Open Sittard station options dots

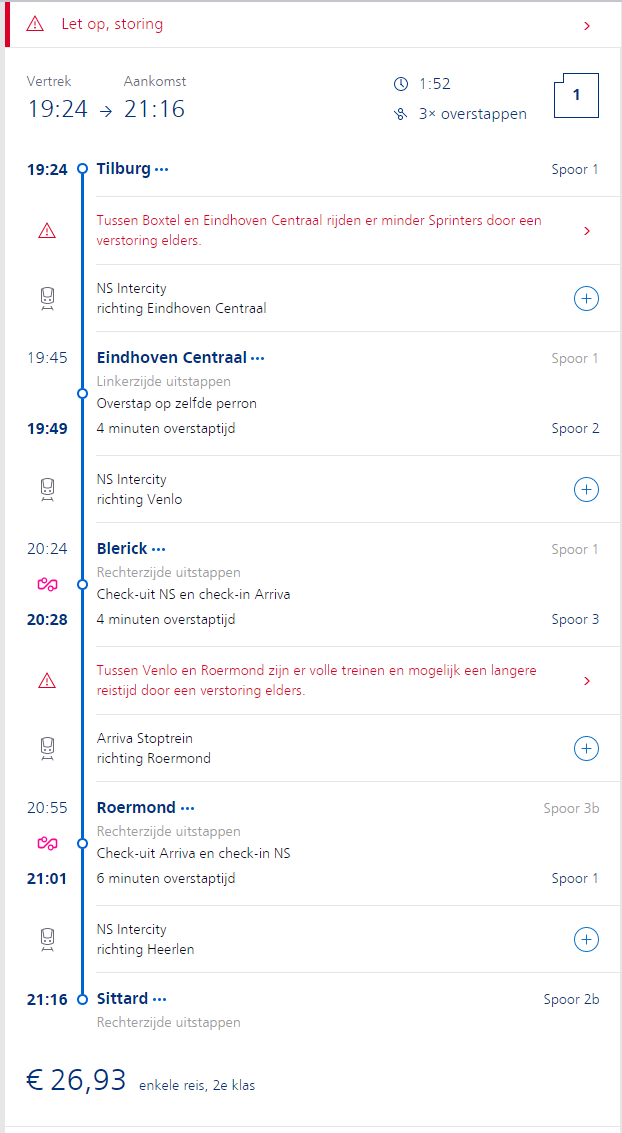coord(160,999)
